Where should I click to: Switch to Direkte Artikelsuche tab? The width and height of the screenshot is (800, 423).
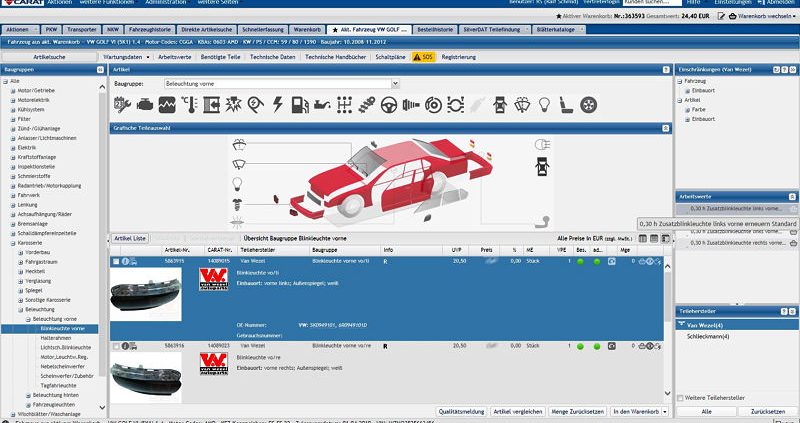(207, 30)
